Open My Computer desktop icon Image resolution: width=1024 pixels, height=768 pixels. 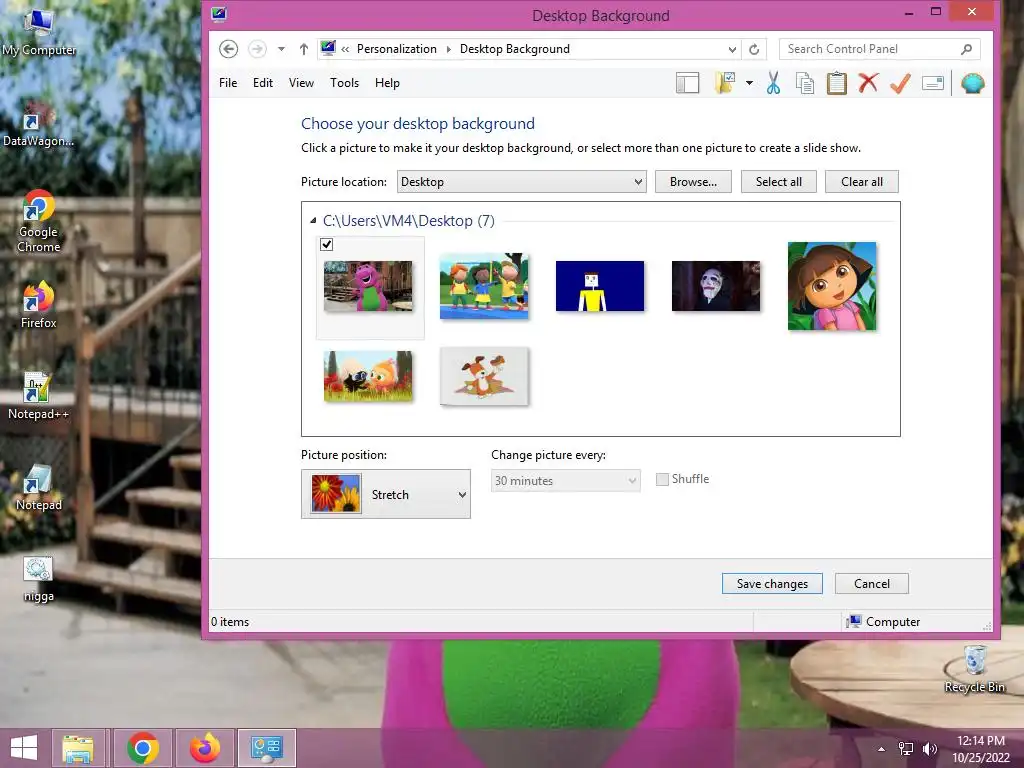39,33
